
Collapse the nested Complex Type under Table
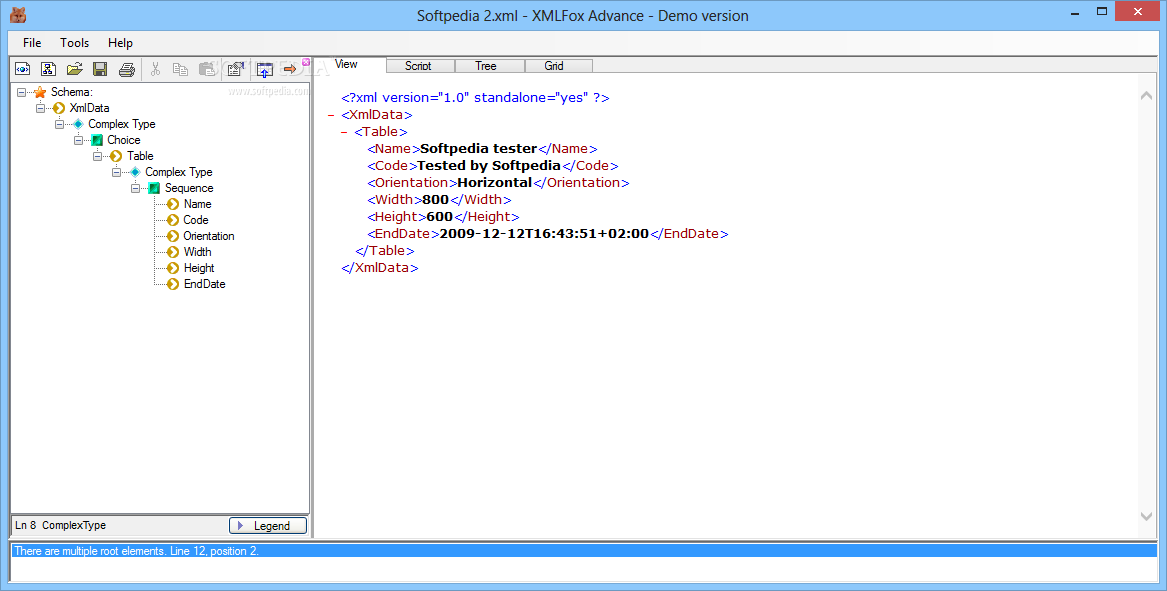[116, 172]
